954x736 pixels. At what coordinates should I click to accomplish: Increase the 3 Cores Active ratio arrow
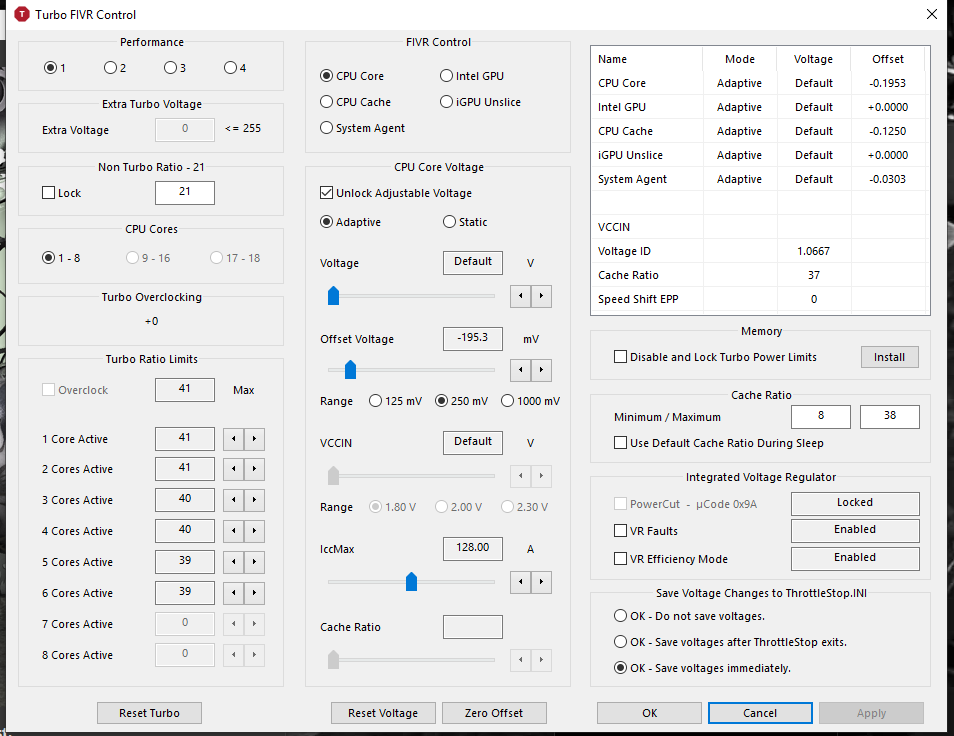254,500
